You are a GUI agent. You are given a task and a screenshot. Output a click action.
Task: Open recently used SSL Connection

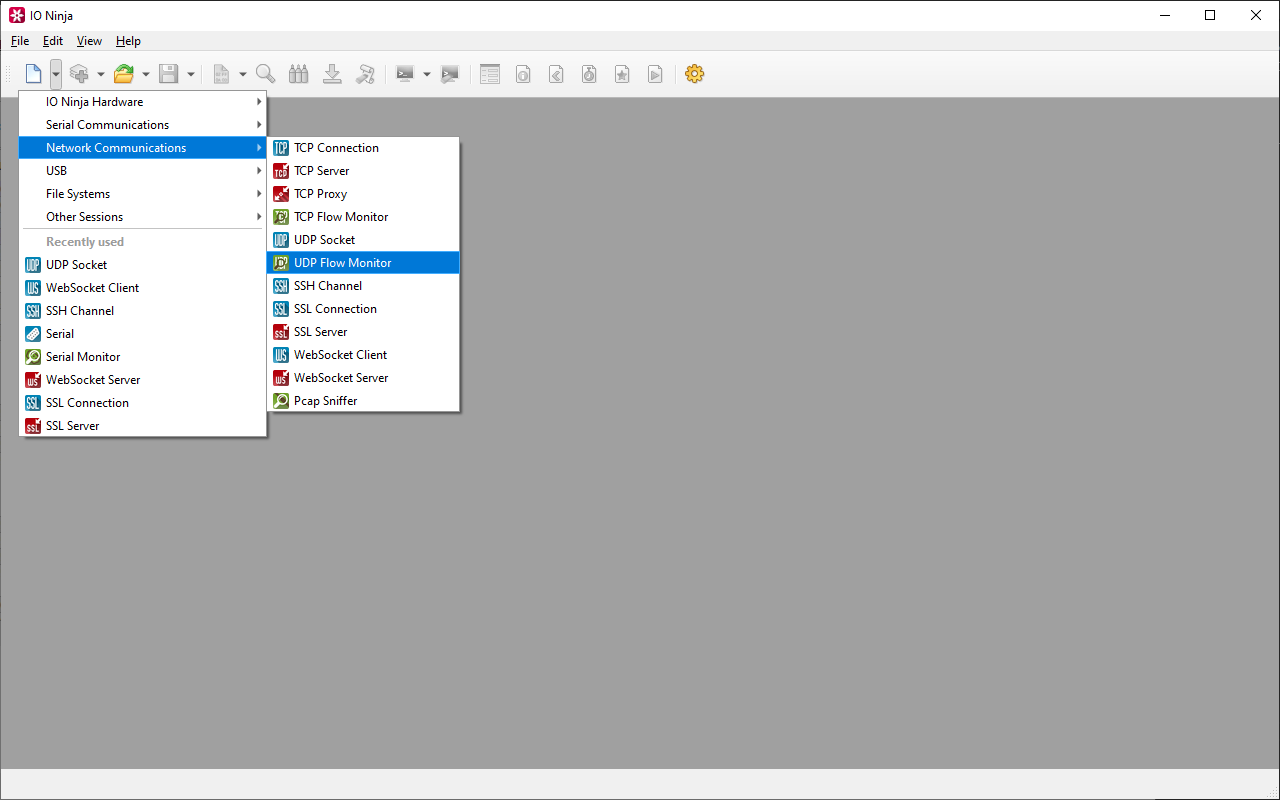pos(143,403)
